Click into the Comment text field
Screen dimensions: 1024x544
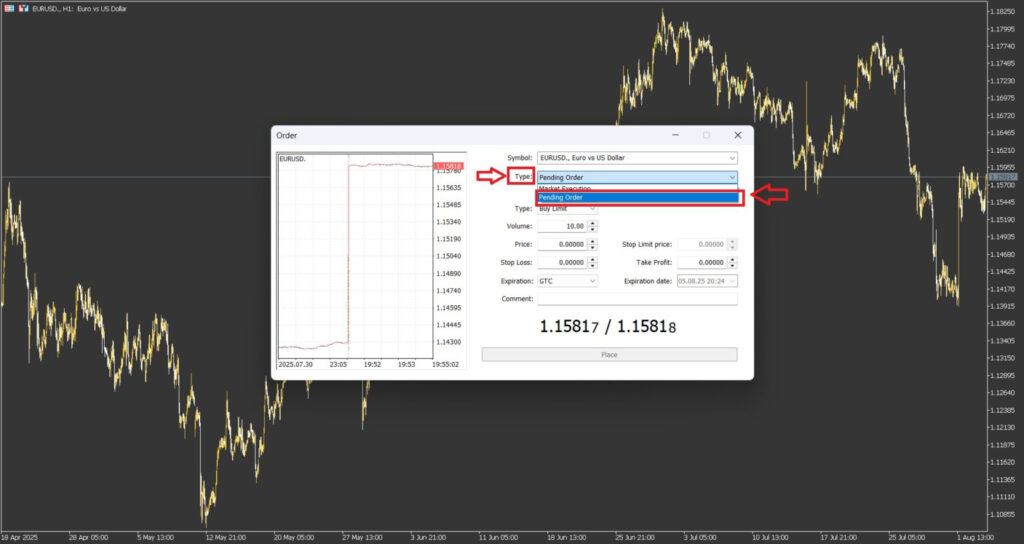click(x=637, y=299)
